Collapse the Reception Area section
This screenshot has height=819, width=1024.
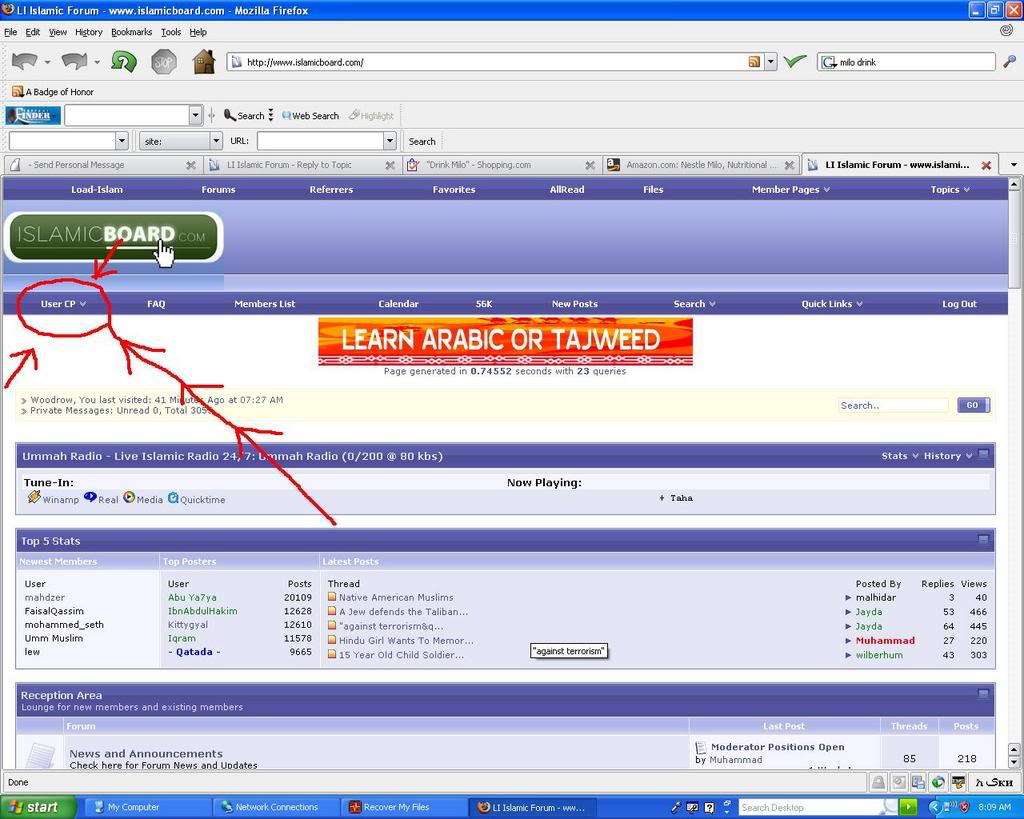click(x=983, y=694)
